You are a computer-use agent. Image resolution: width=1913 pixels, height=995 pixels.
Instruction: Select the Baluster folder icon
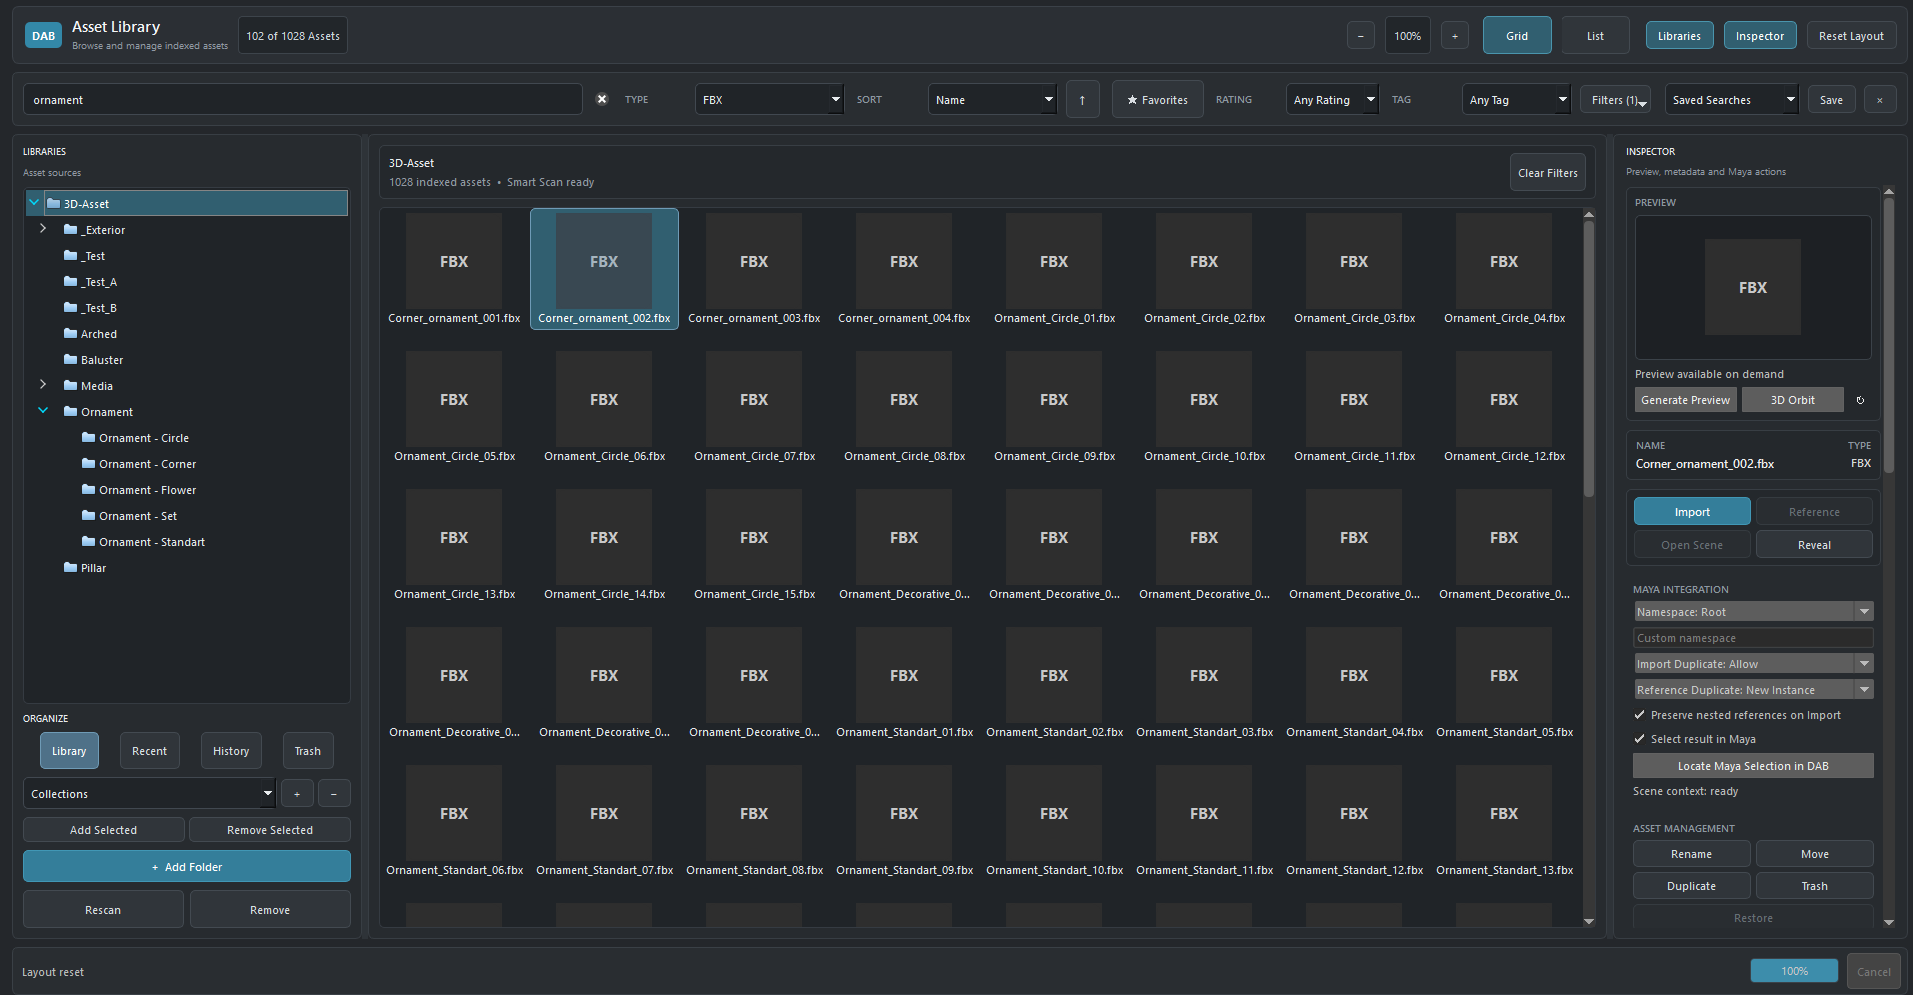click(70, 360)
